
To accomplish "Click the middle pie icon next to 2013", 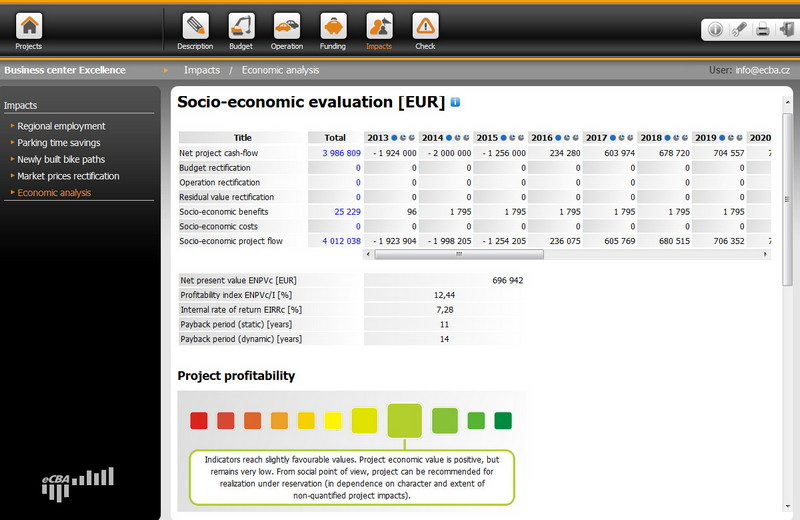I will tap(403, 138).
